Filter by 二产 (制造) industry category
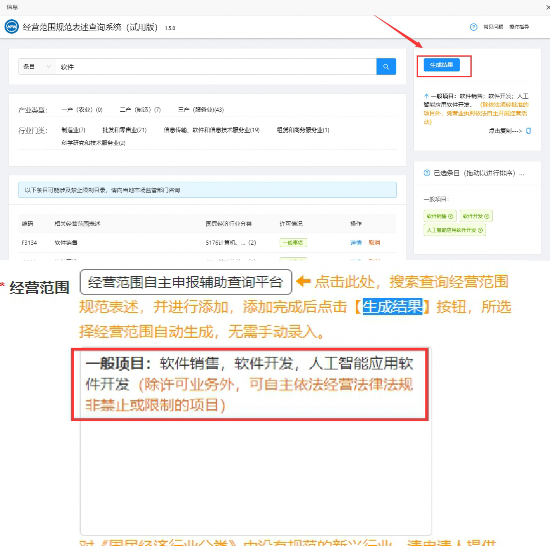The height and width of the screenshot is (546, 550). pyautogui.click(x=140, y=110)
